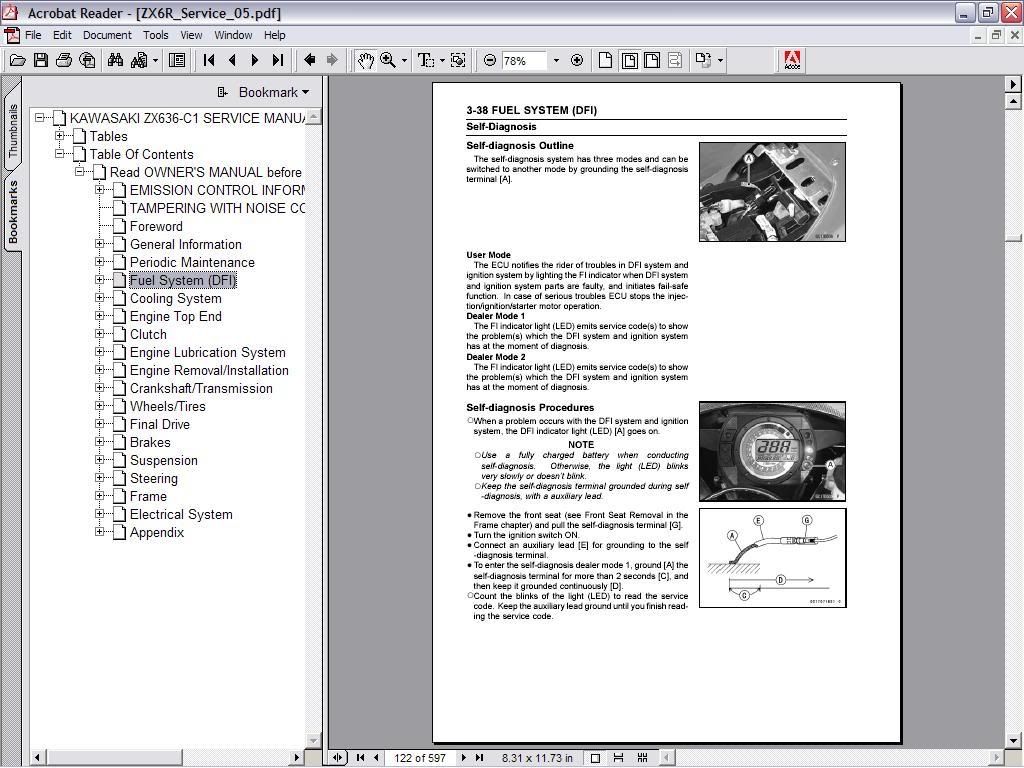Screen dimensions: 1024x768
Task: Open the Document menu
Action: (107, 35)
